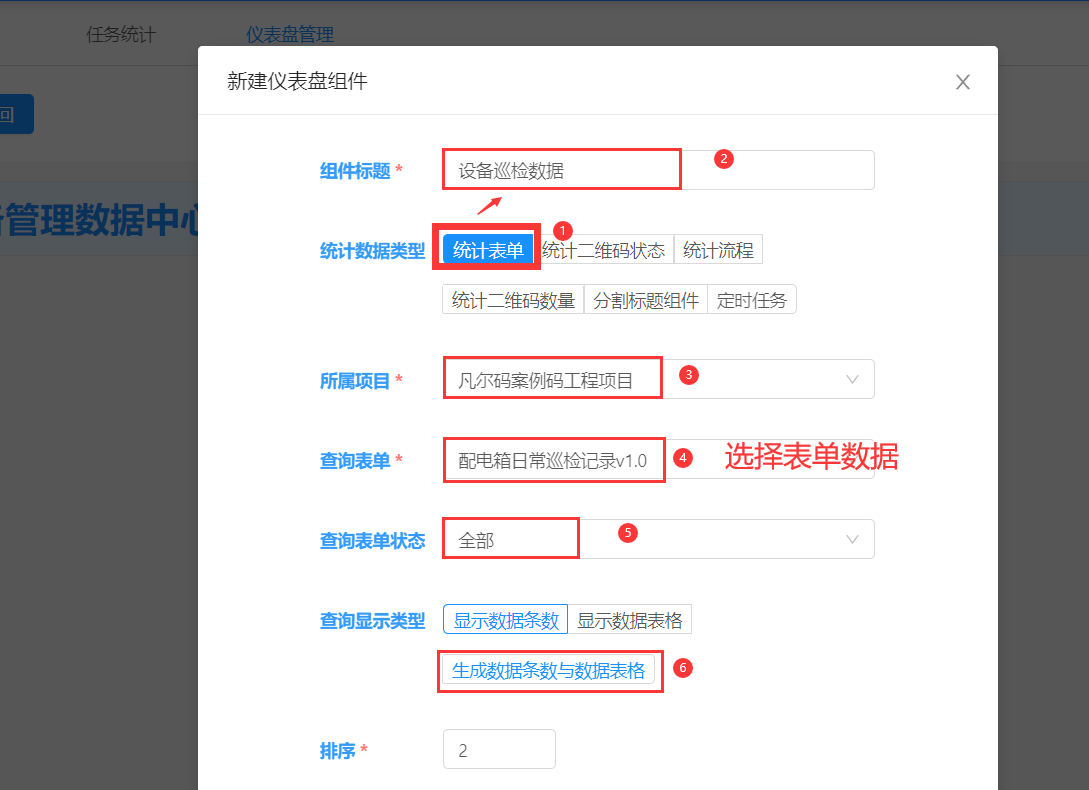Expand the 所属项目 dropdown arrow

[852, 380]
